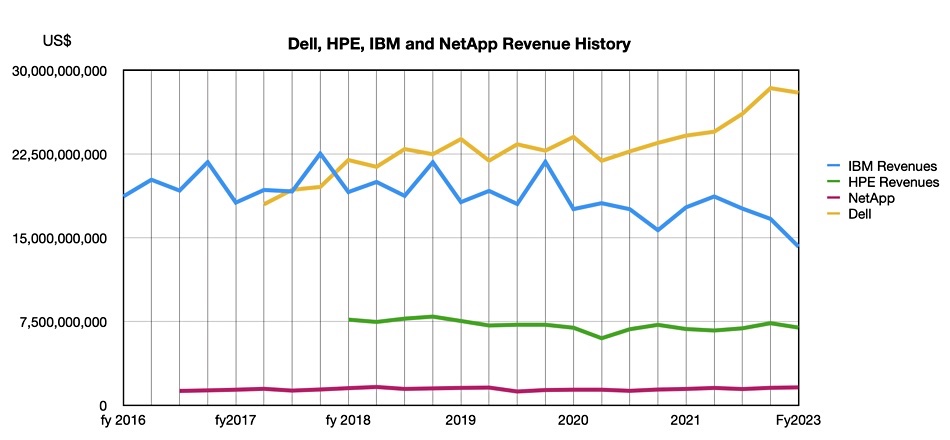950x440 pixels.
Task: Click the IBM line start at fy 2016
Action: click(125, 196)
